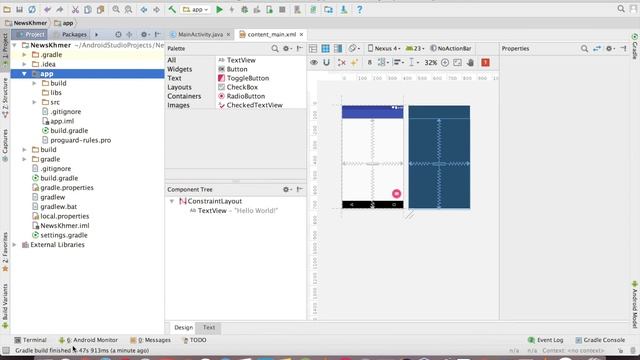This screenshot has height=360, width=640.
Task: Switch to the Text tab
Action: [x=209, y=327]
